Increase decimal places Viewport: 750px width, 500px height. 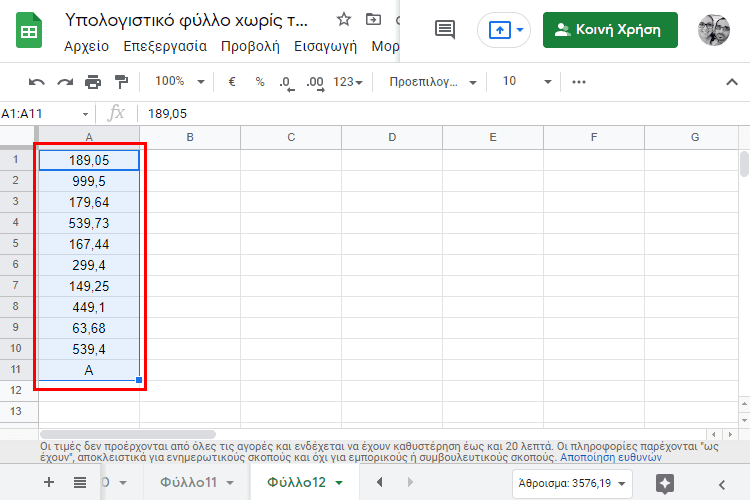tap(315, 83)
